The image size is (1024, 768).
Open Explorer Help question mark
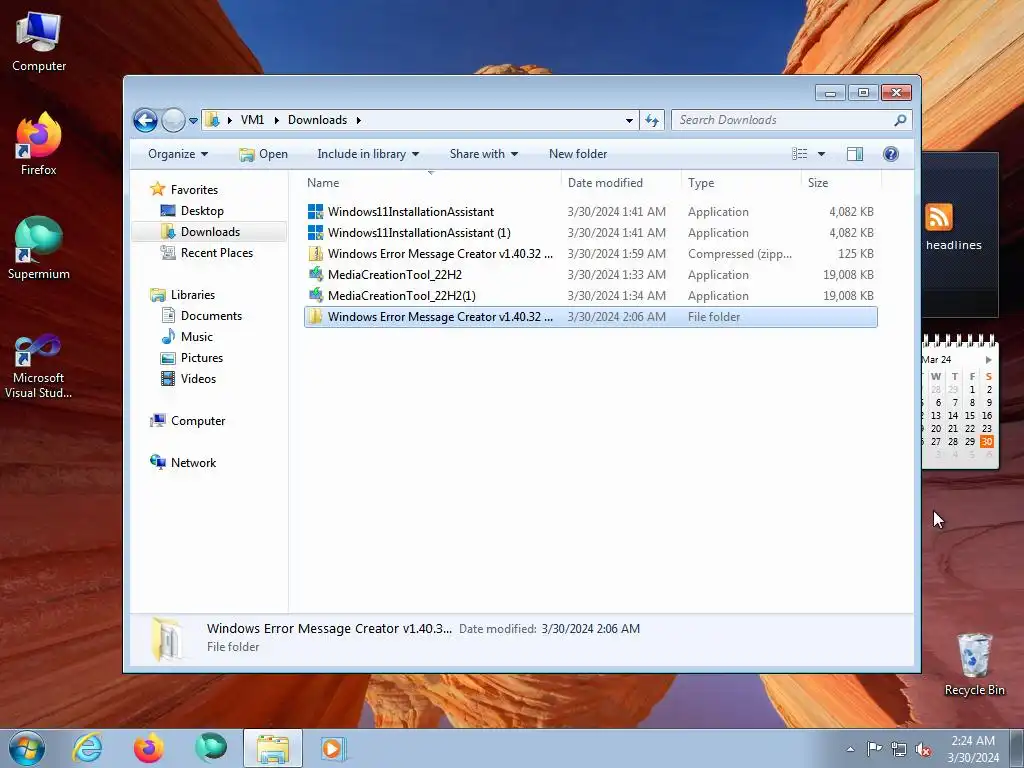(891, 154)
